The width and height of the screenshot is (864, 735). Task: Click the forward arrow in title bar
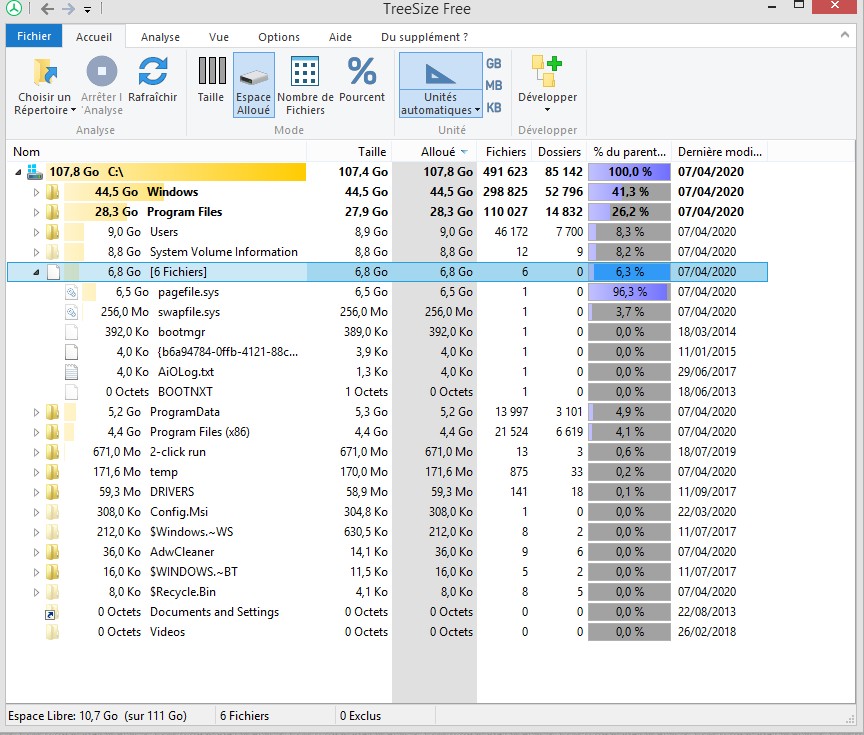click(x=68, y=9)
